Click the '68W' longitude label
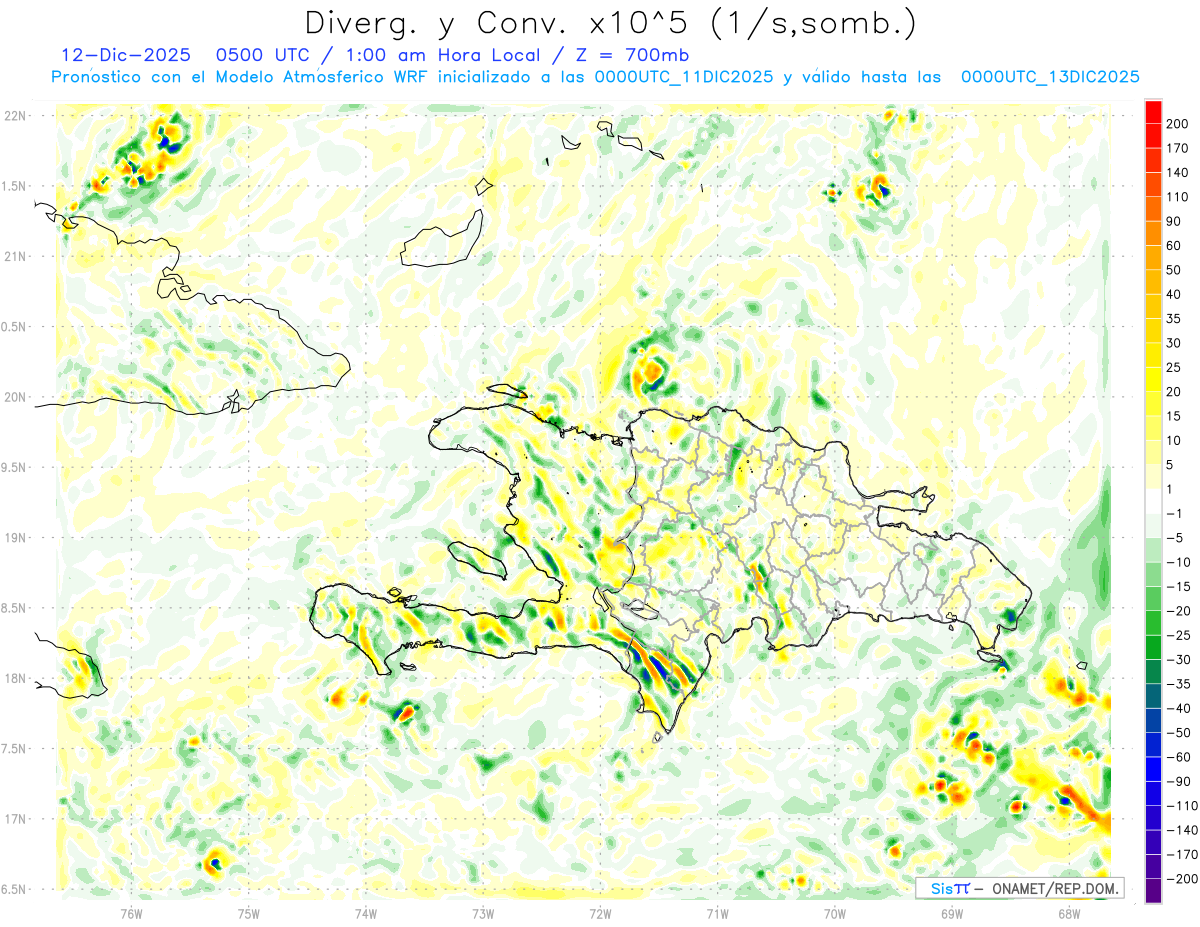Image resolution: width=1200 pixels, height=927 pixels. point(1069,913)
